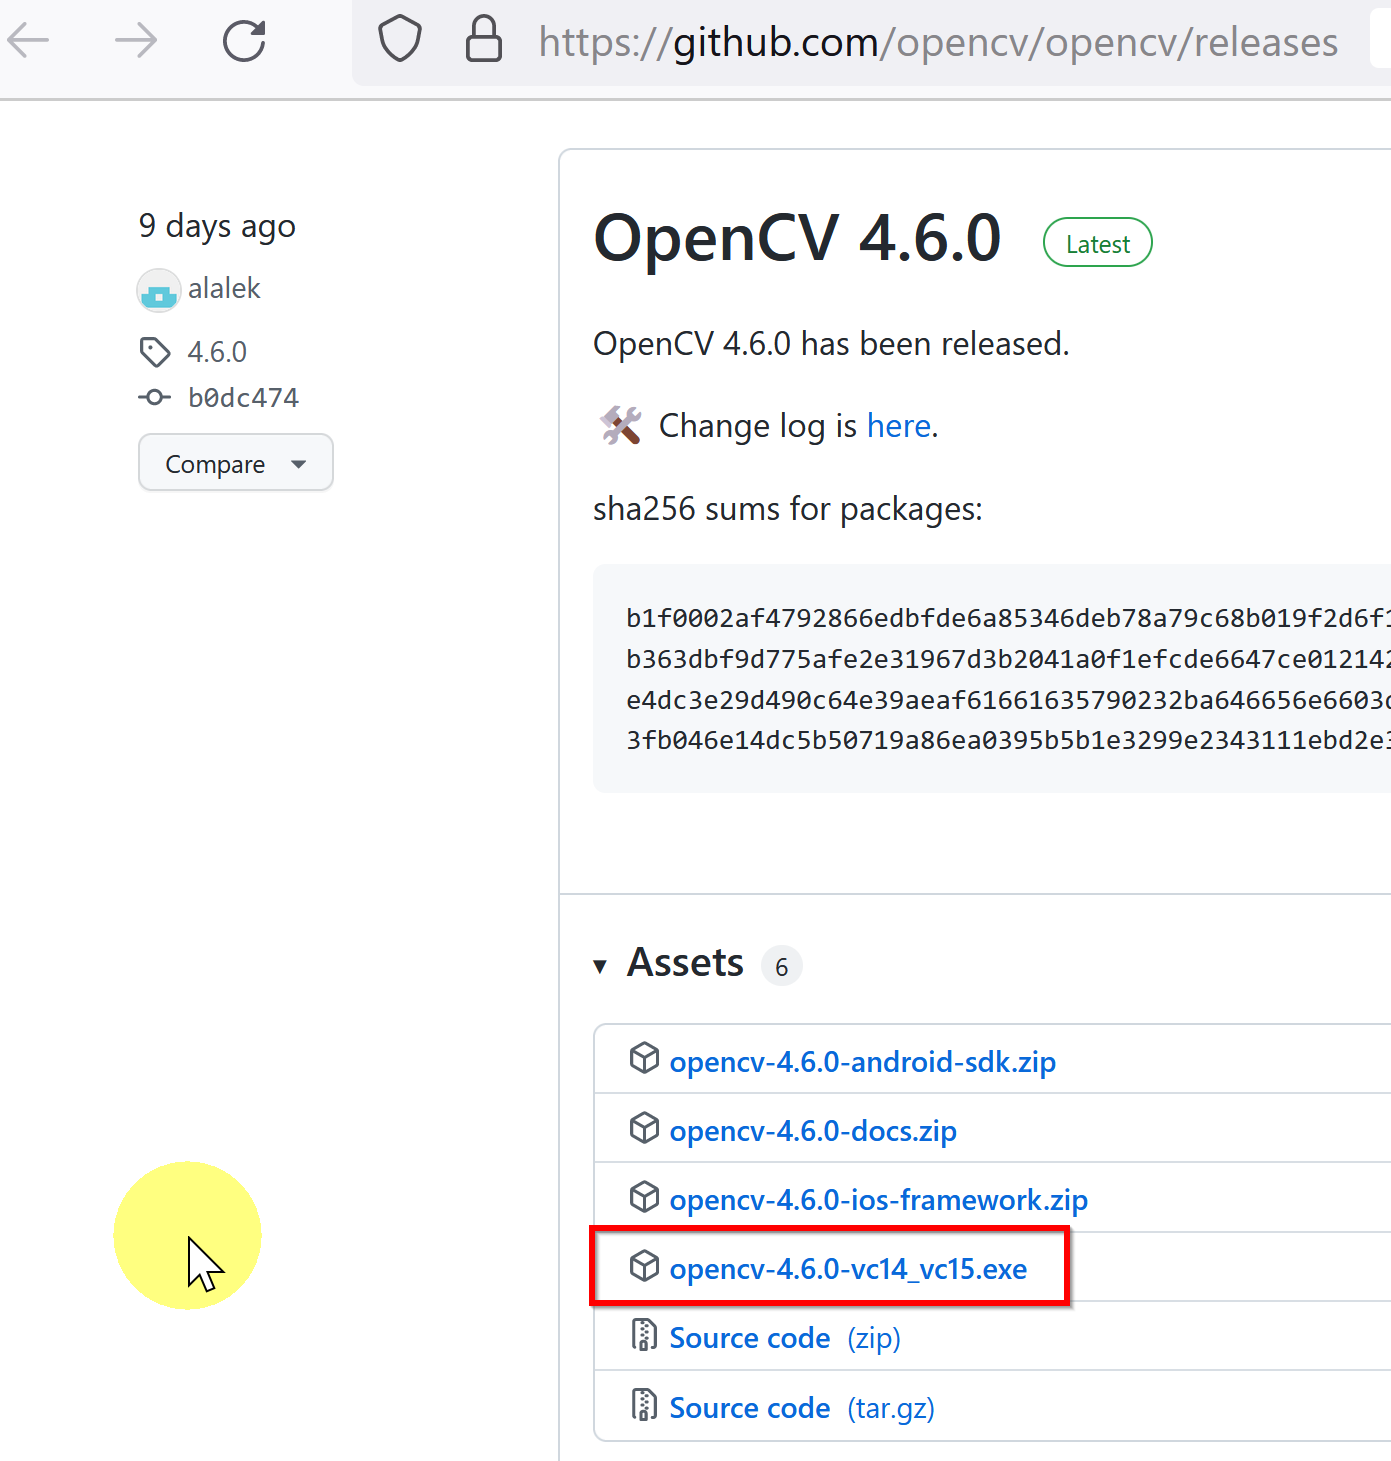Click the sha256 line starting b363dbf9d
This screenshot has height=1461, width=1391.
(x=1008, y=659)
